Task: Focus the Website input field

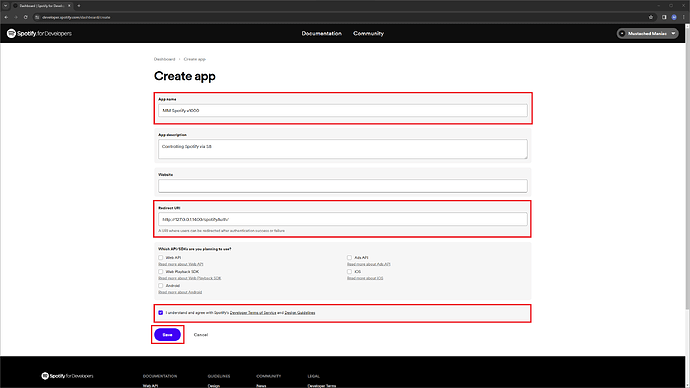Action: [x=342, y=186]
